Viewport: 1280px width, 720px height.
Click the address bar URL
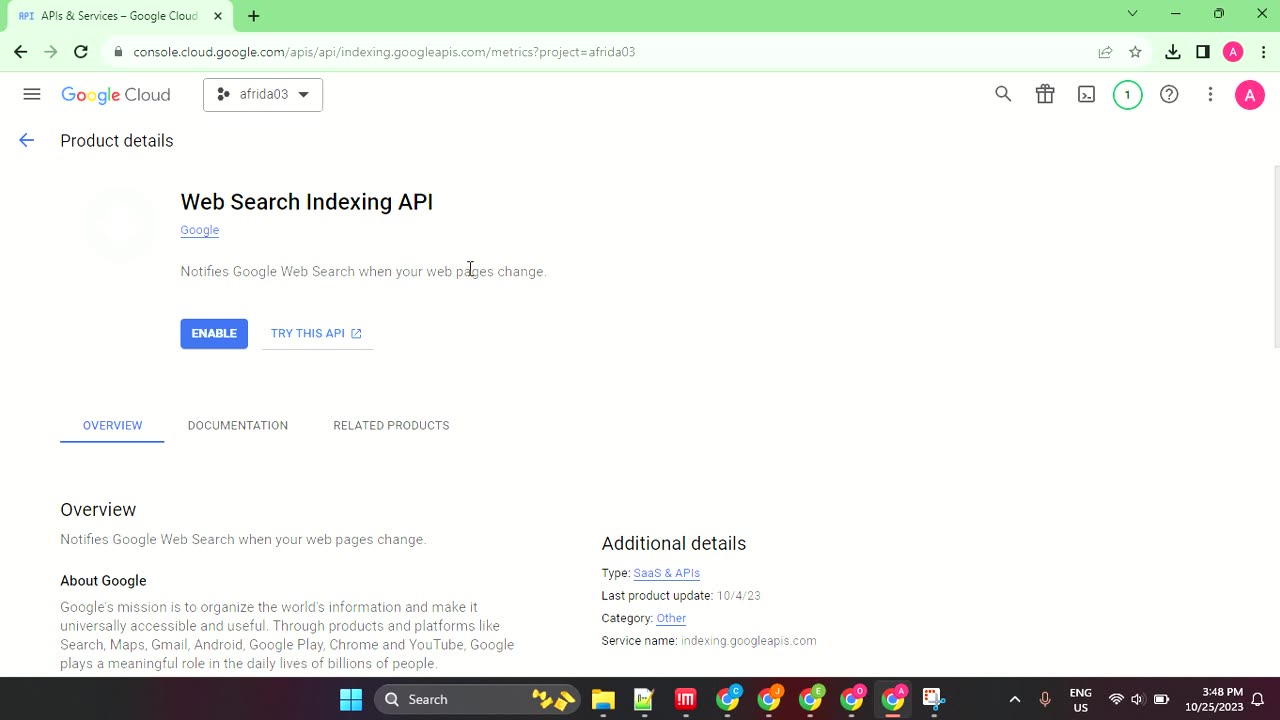[x=384, y=52]
